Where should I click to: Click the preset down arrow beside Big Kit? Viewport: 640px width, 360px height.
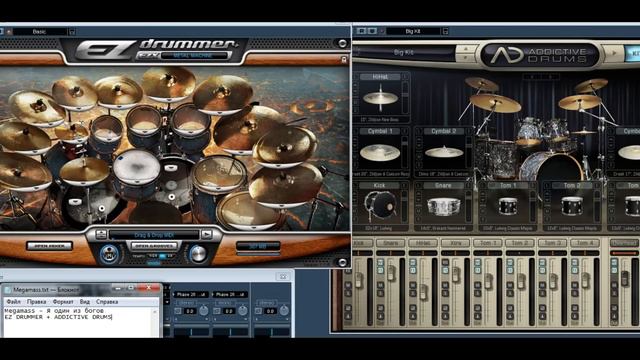coord(465,59)
